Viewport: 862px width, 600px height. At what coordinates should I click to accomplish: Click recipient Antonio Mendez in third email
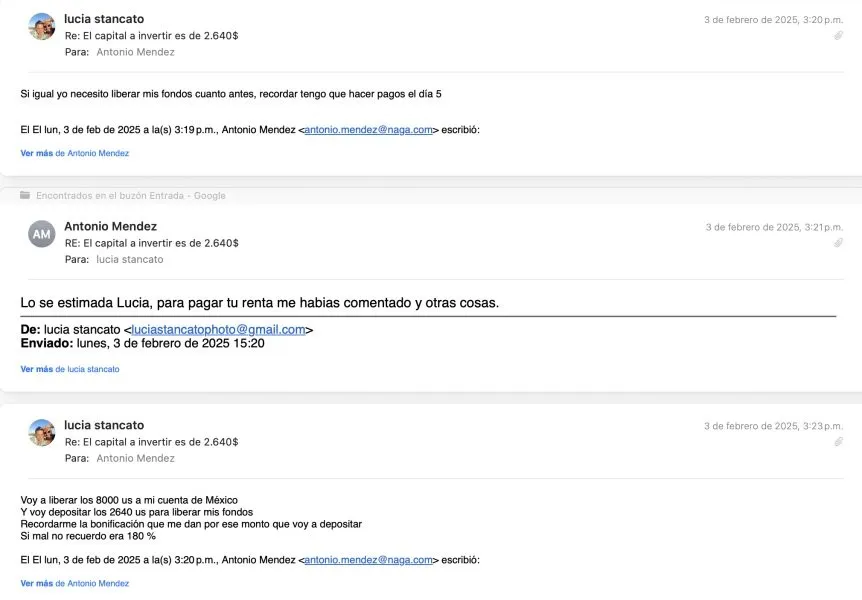(135, 459)
